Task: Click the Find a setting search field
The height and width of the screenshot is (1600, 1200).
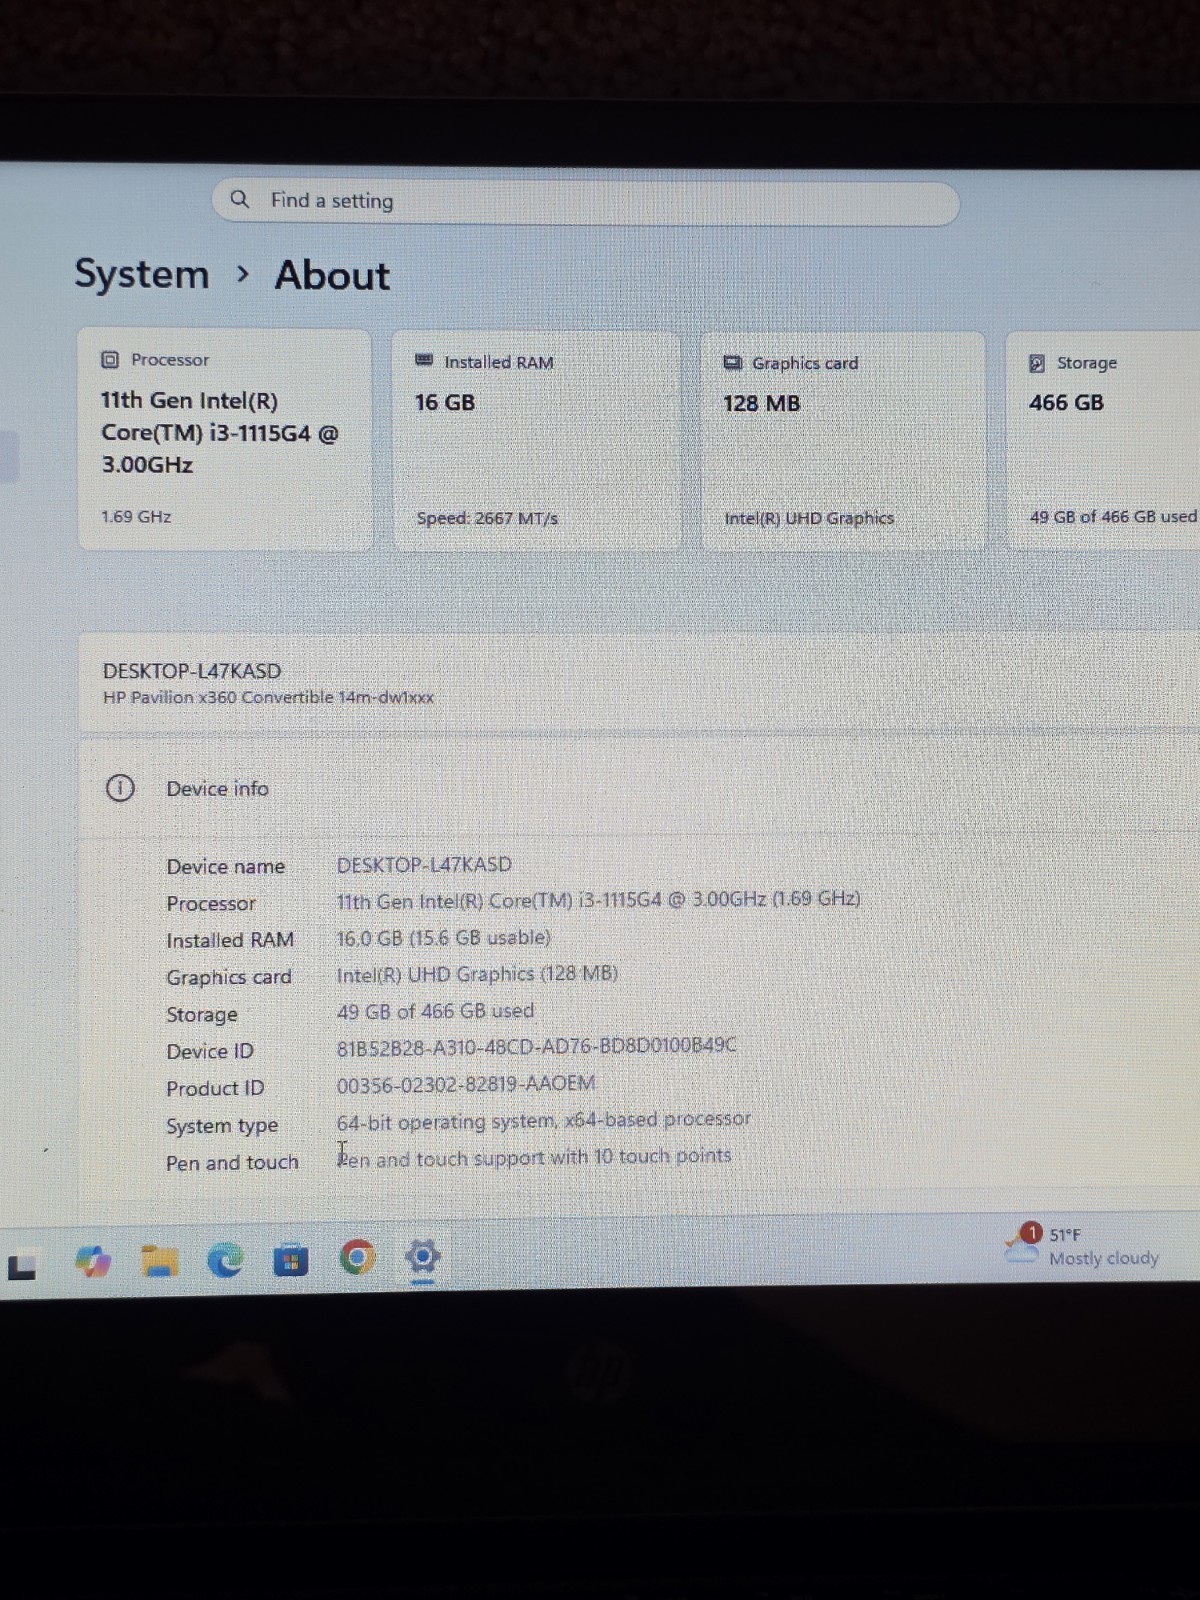Action: pyautogui.click(x=586, y=202)
